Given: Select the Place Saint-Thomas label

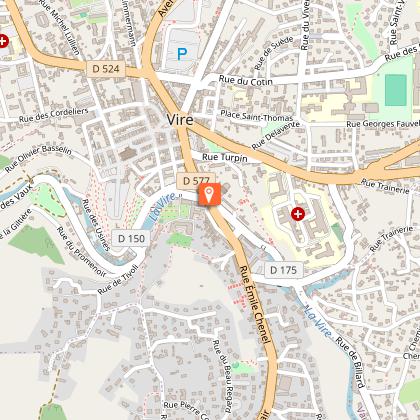Looking at the screenshot, I should [257, 116].
